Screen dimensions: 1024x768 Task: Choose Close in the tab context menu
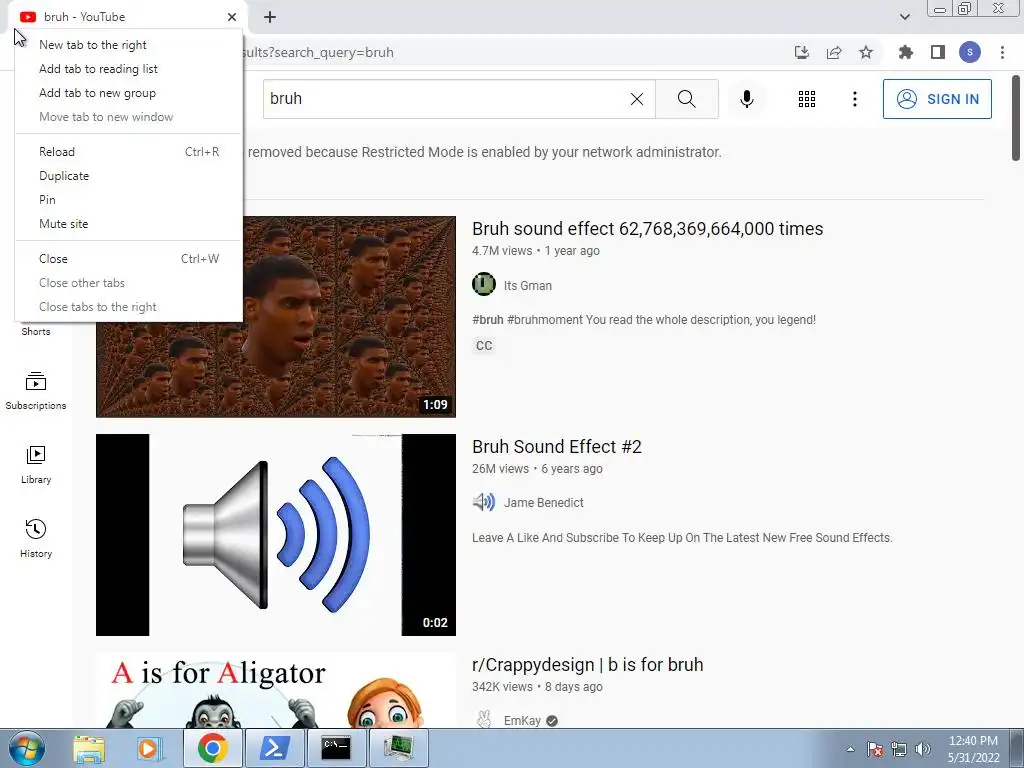[129, 259]
